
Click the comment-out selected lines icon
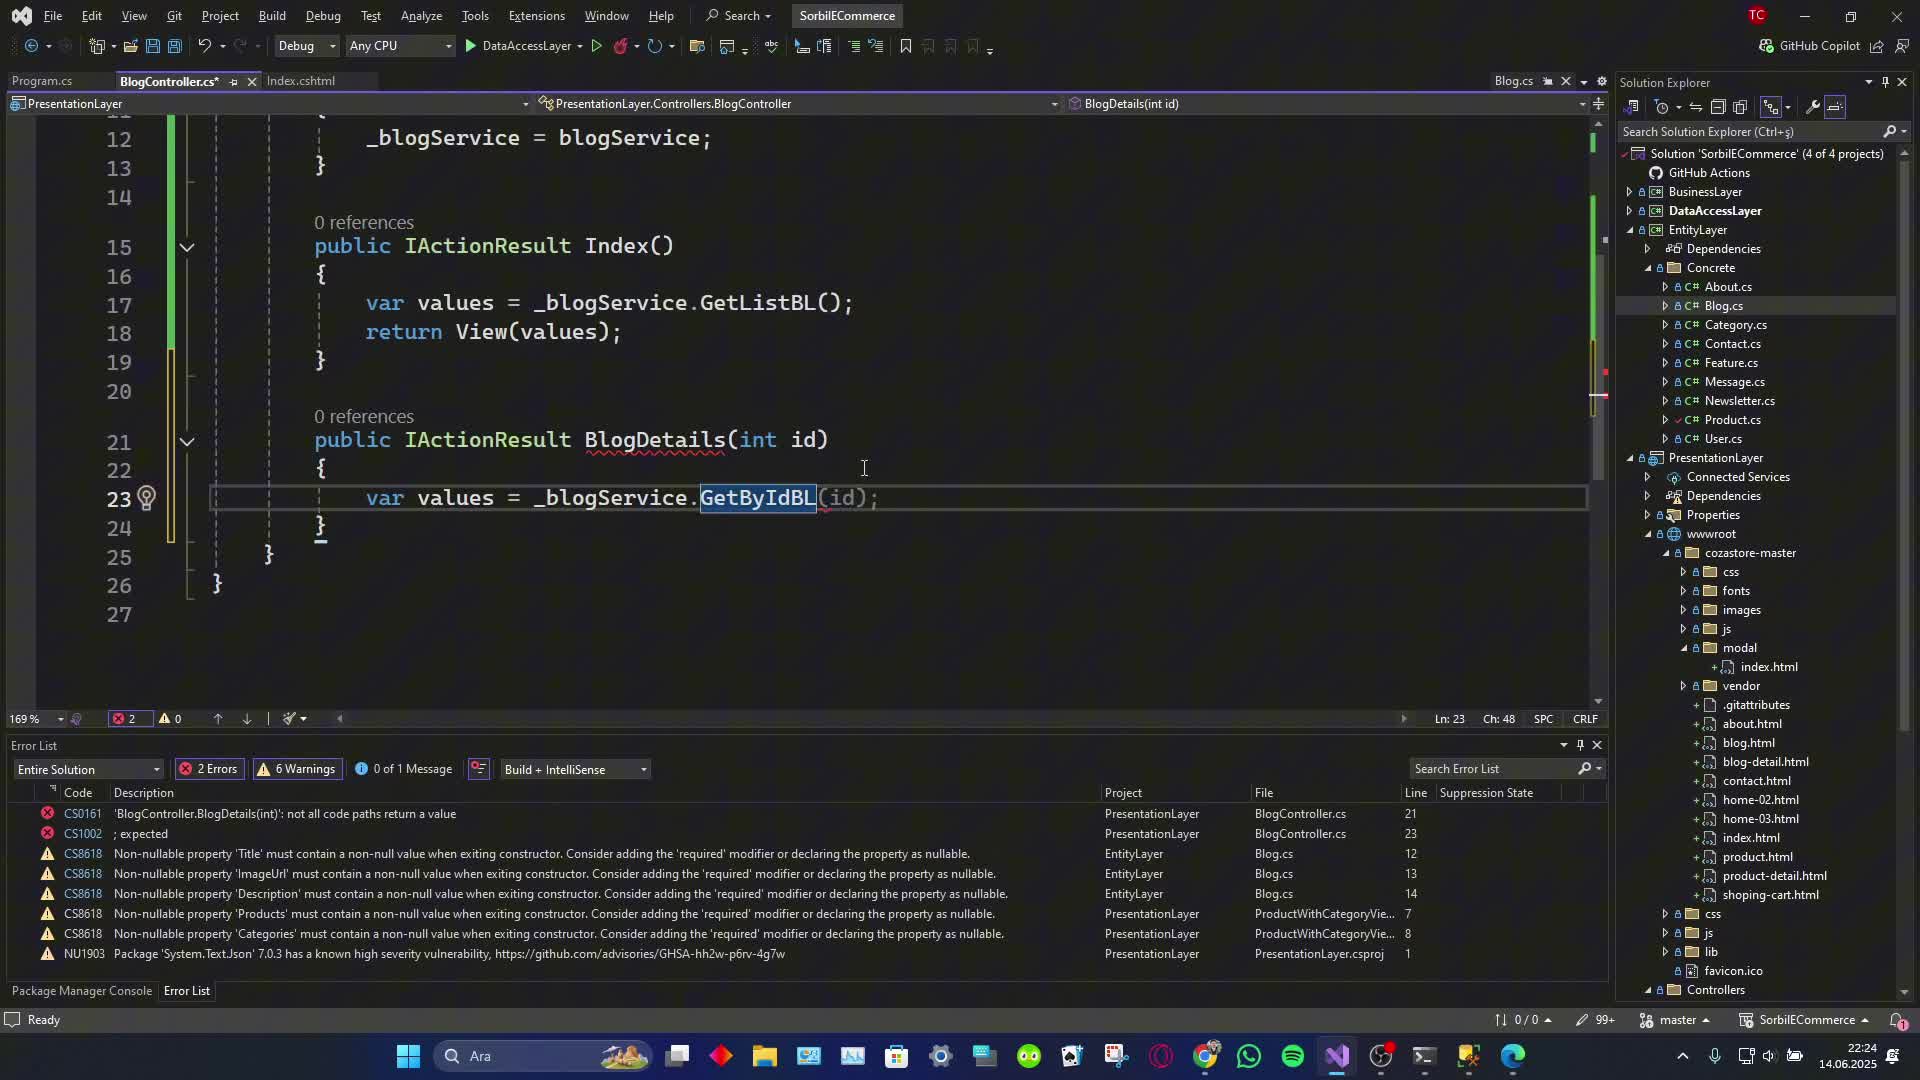click(x=853, y=46)
